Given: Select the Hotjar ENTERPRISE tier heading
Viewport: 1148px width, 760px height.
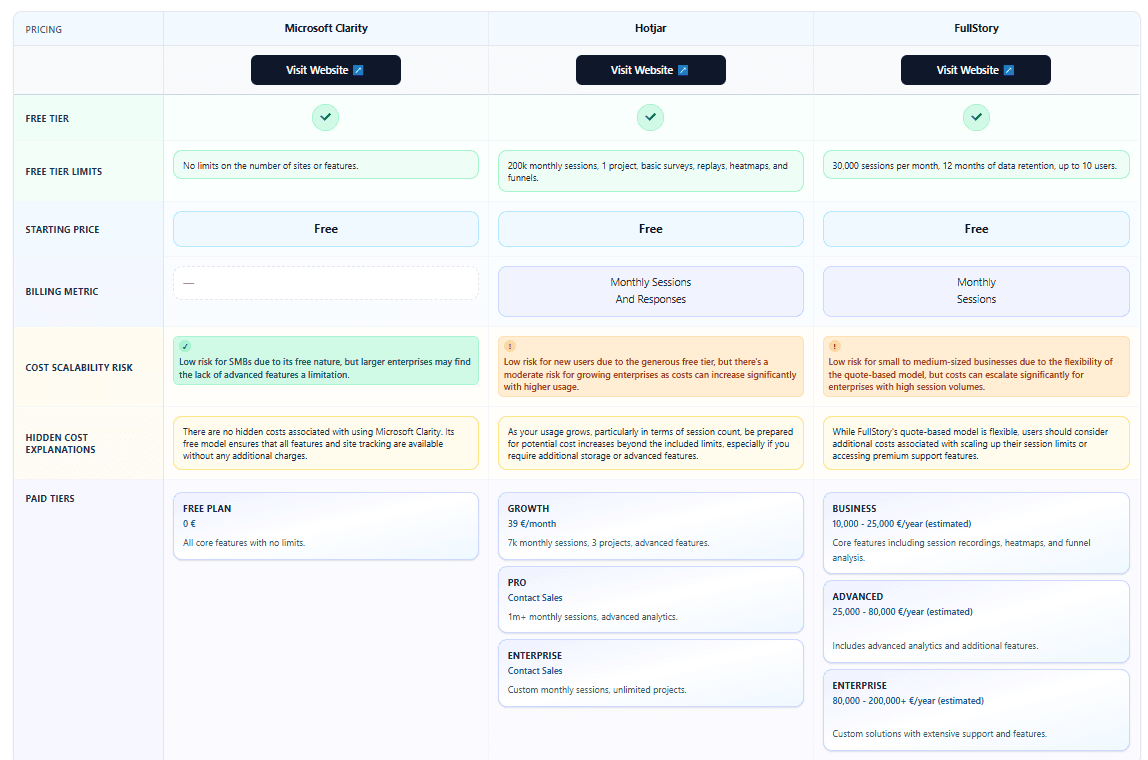Looking at the screenshot, I should pyautogui.click(x=535, y=656).
